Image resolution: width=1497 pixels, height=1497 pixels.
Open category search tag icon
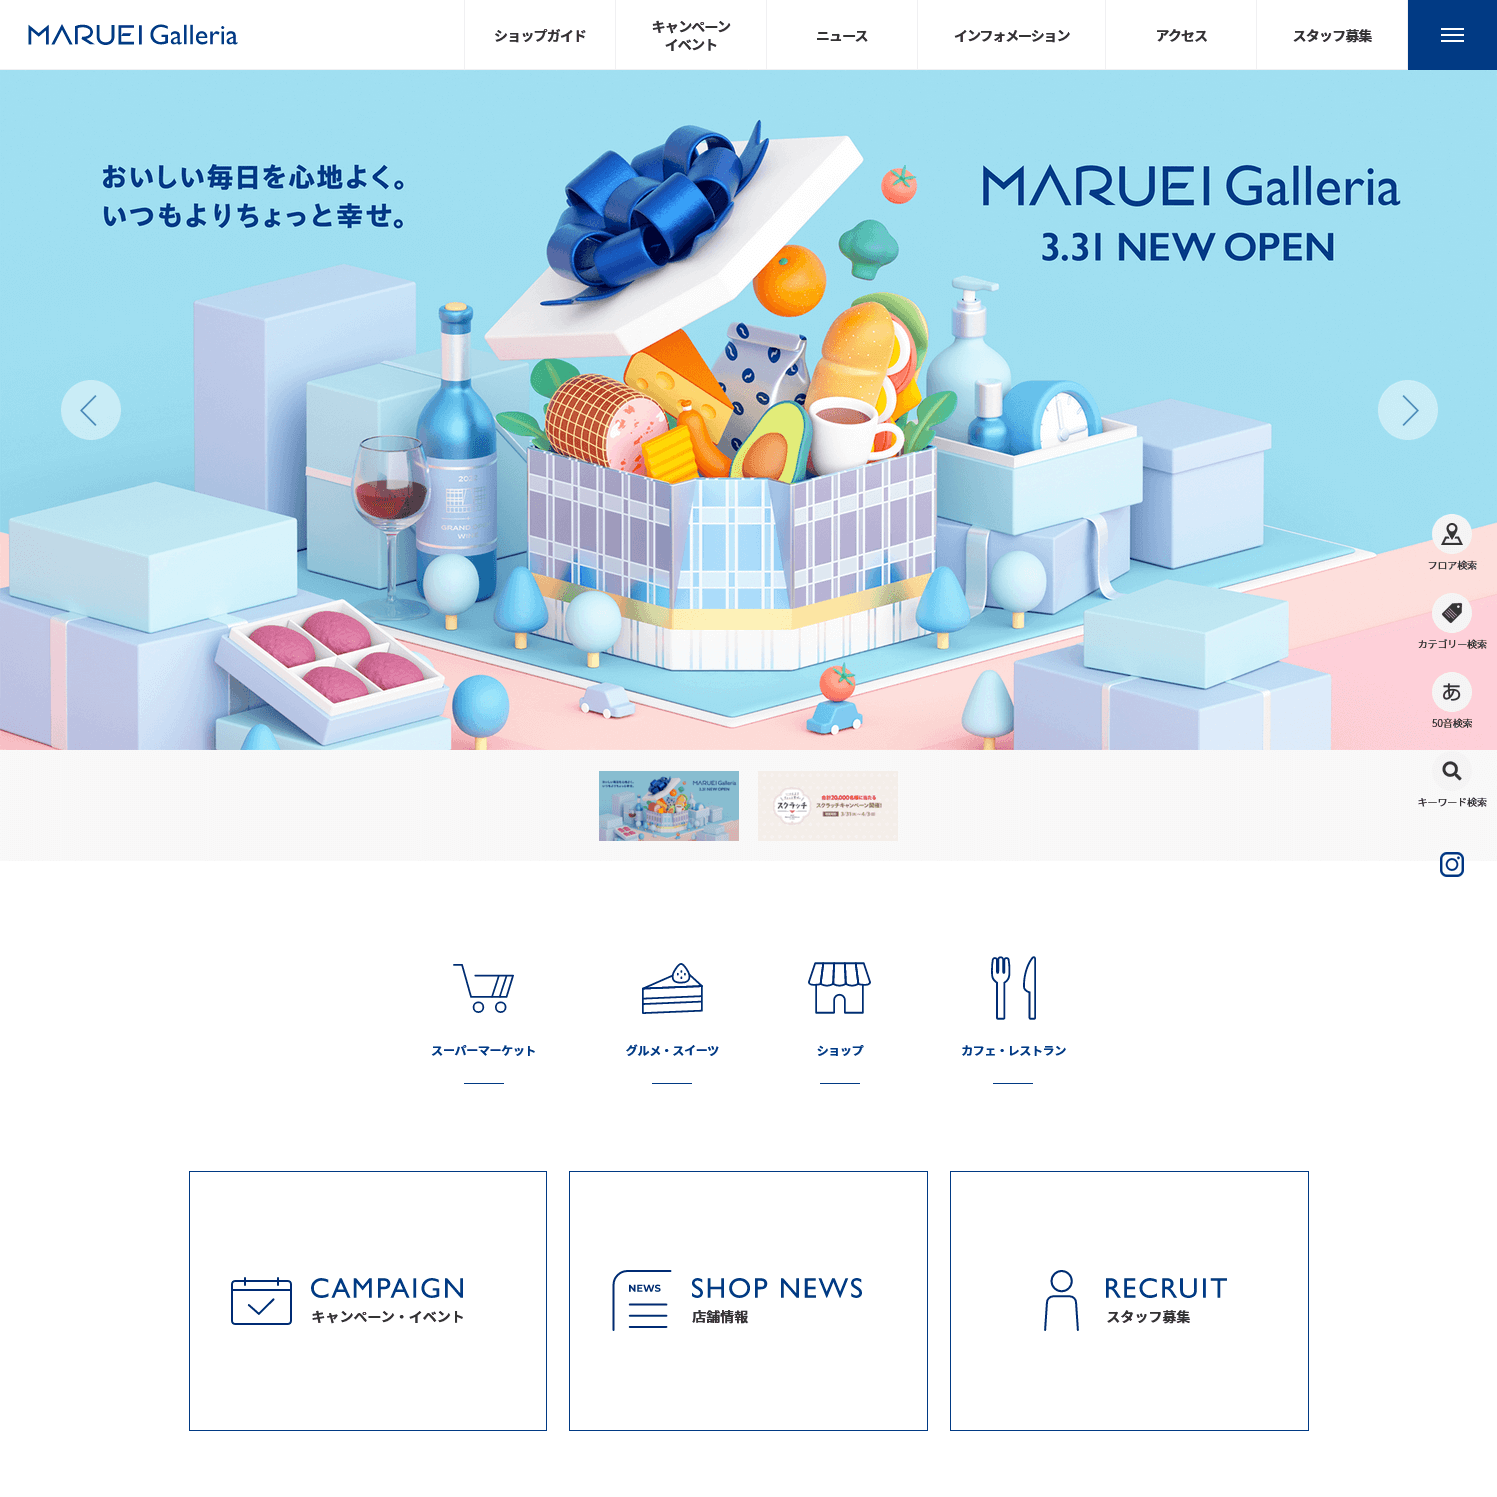[1452, 613]
